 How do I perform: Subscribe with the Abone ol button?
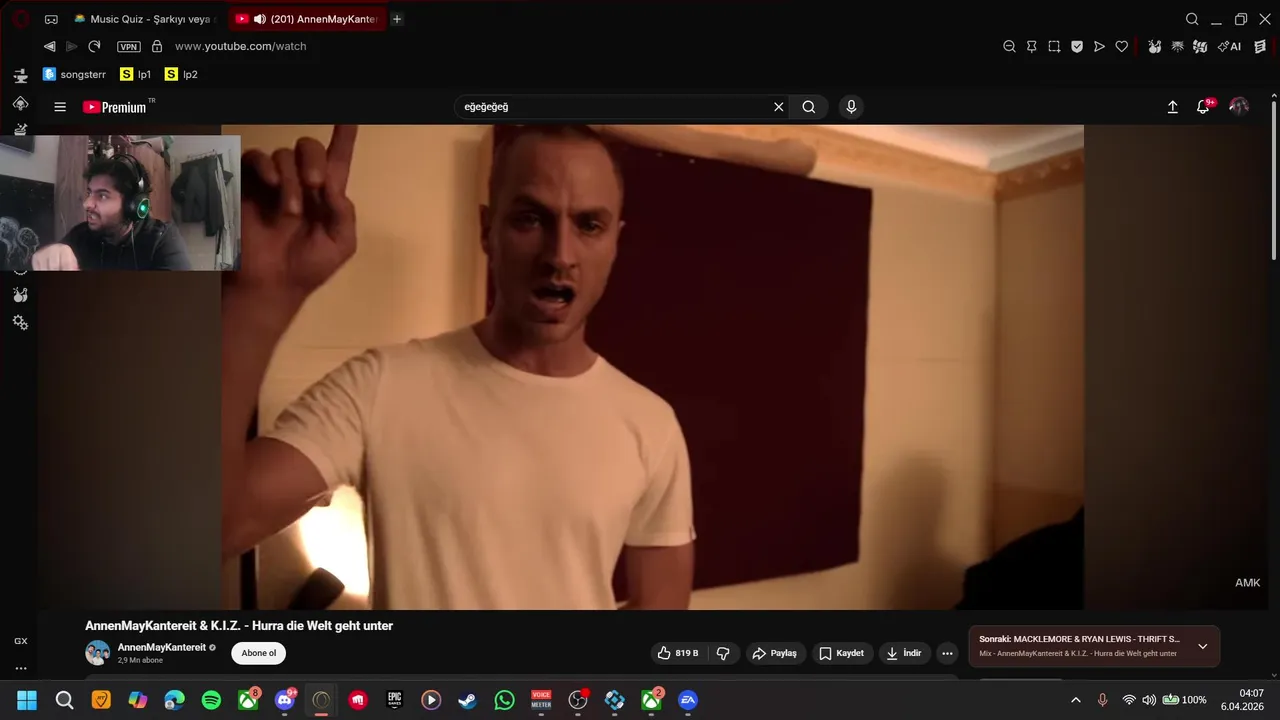coord(259,653)
